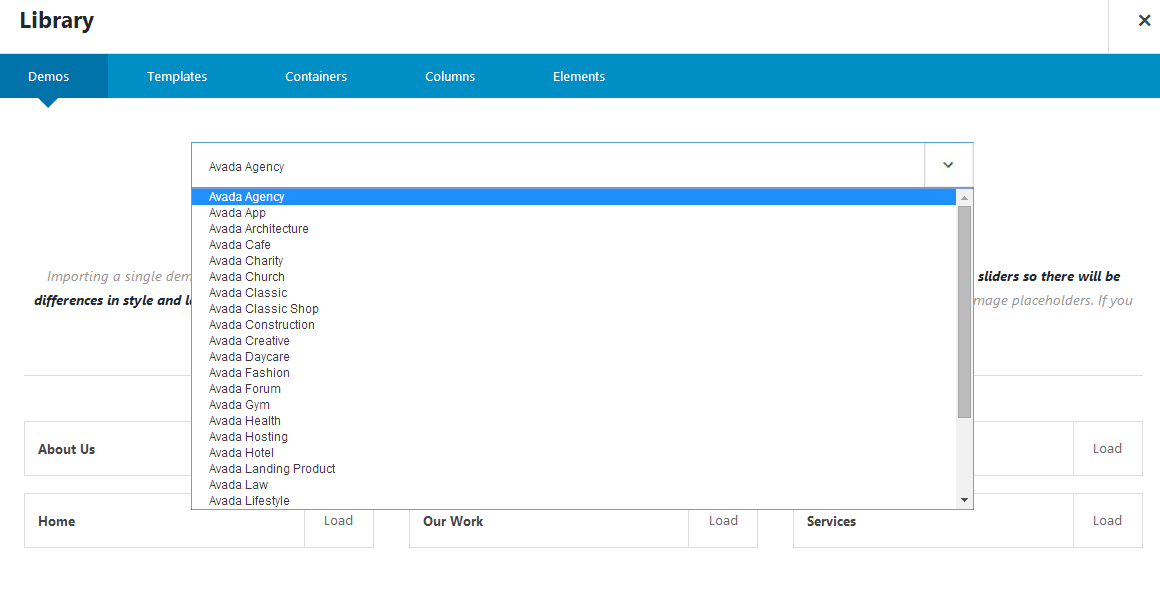Pick Avada Hosting from the dropdown
The width and height of the screenshot is (1160, 600).
point(574,437)
